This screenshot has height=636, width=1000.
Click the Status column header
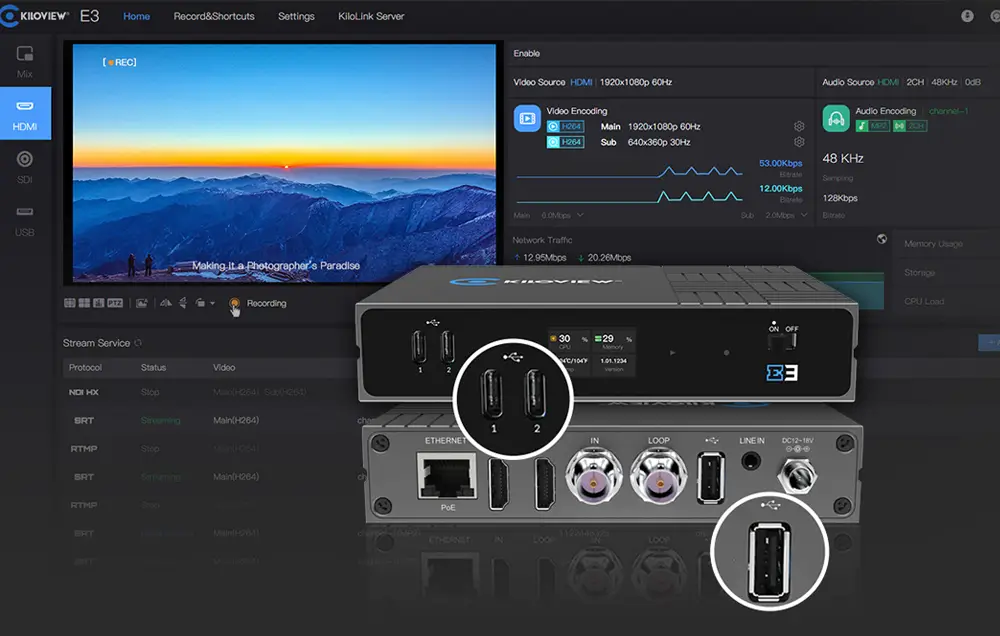153,367
